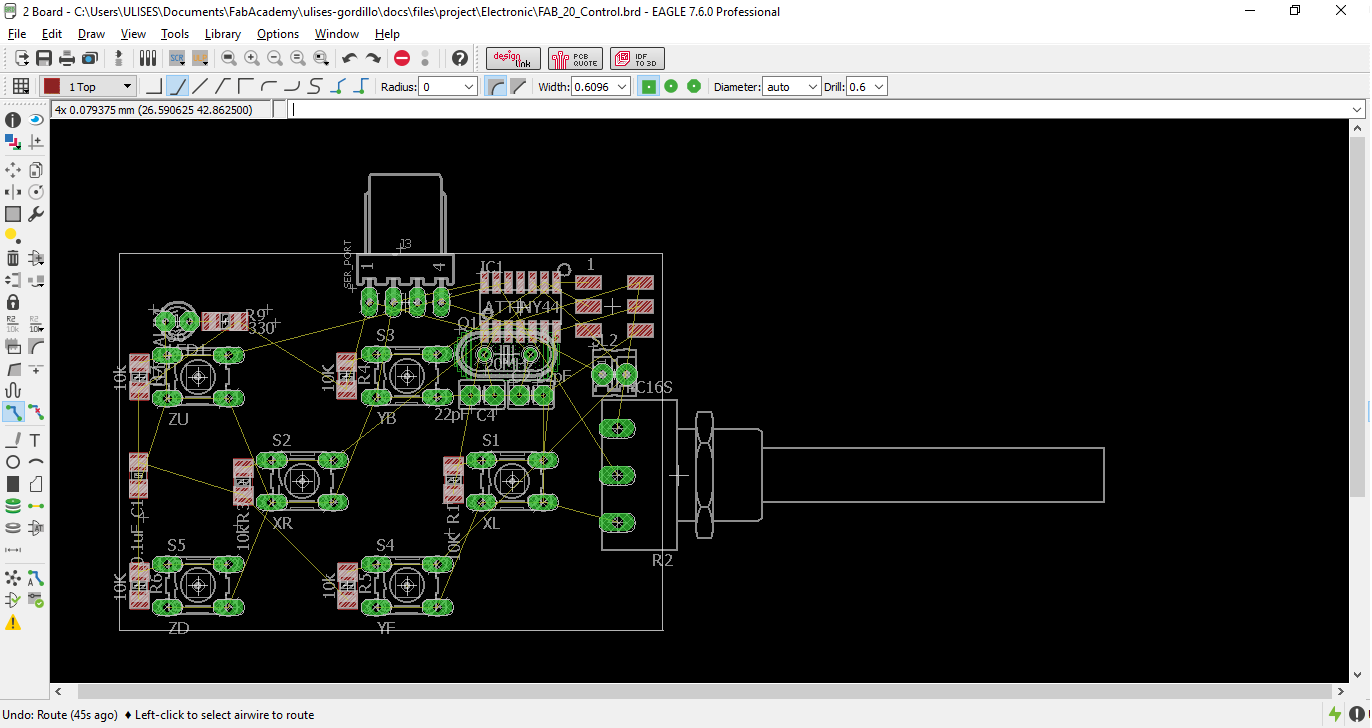Expand the Width dropdown
Viewport: 1372px width, 728px height.
coord(623,87)
